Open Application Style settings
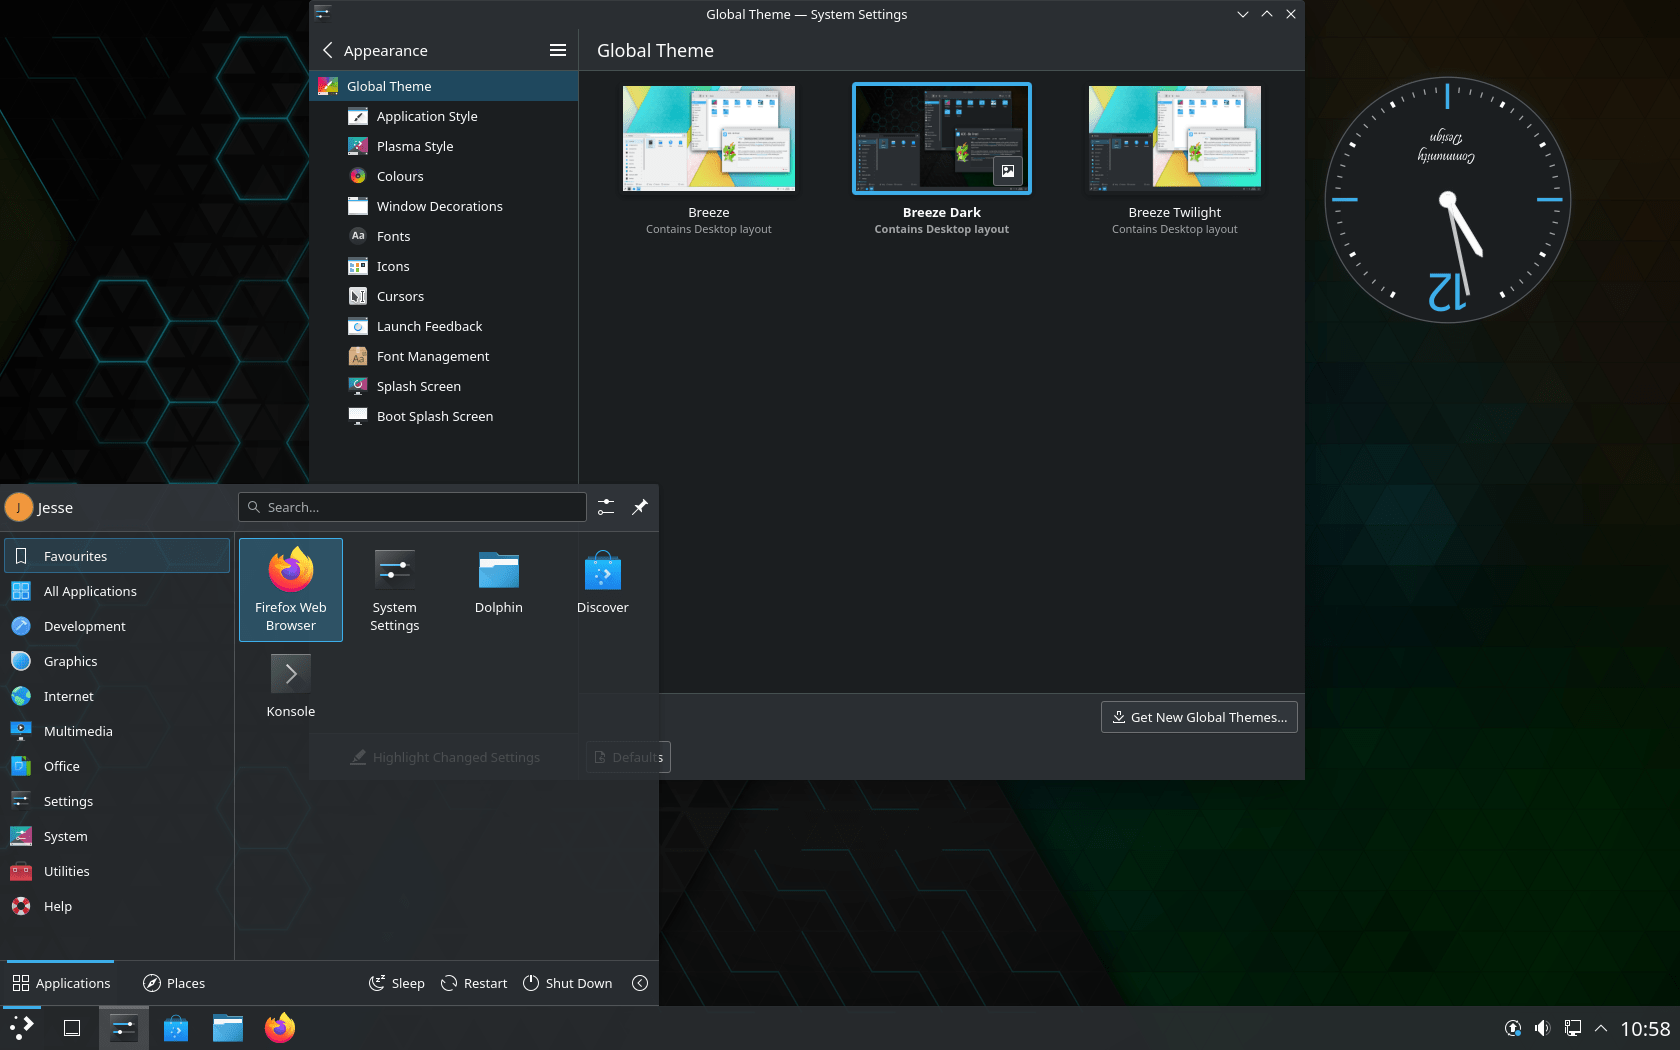1680x1050 pixels. (444, 116)
